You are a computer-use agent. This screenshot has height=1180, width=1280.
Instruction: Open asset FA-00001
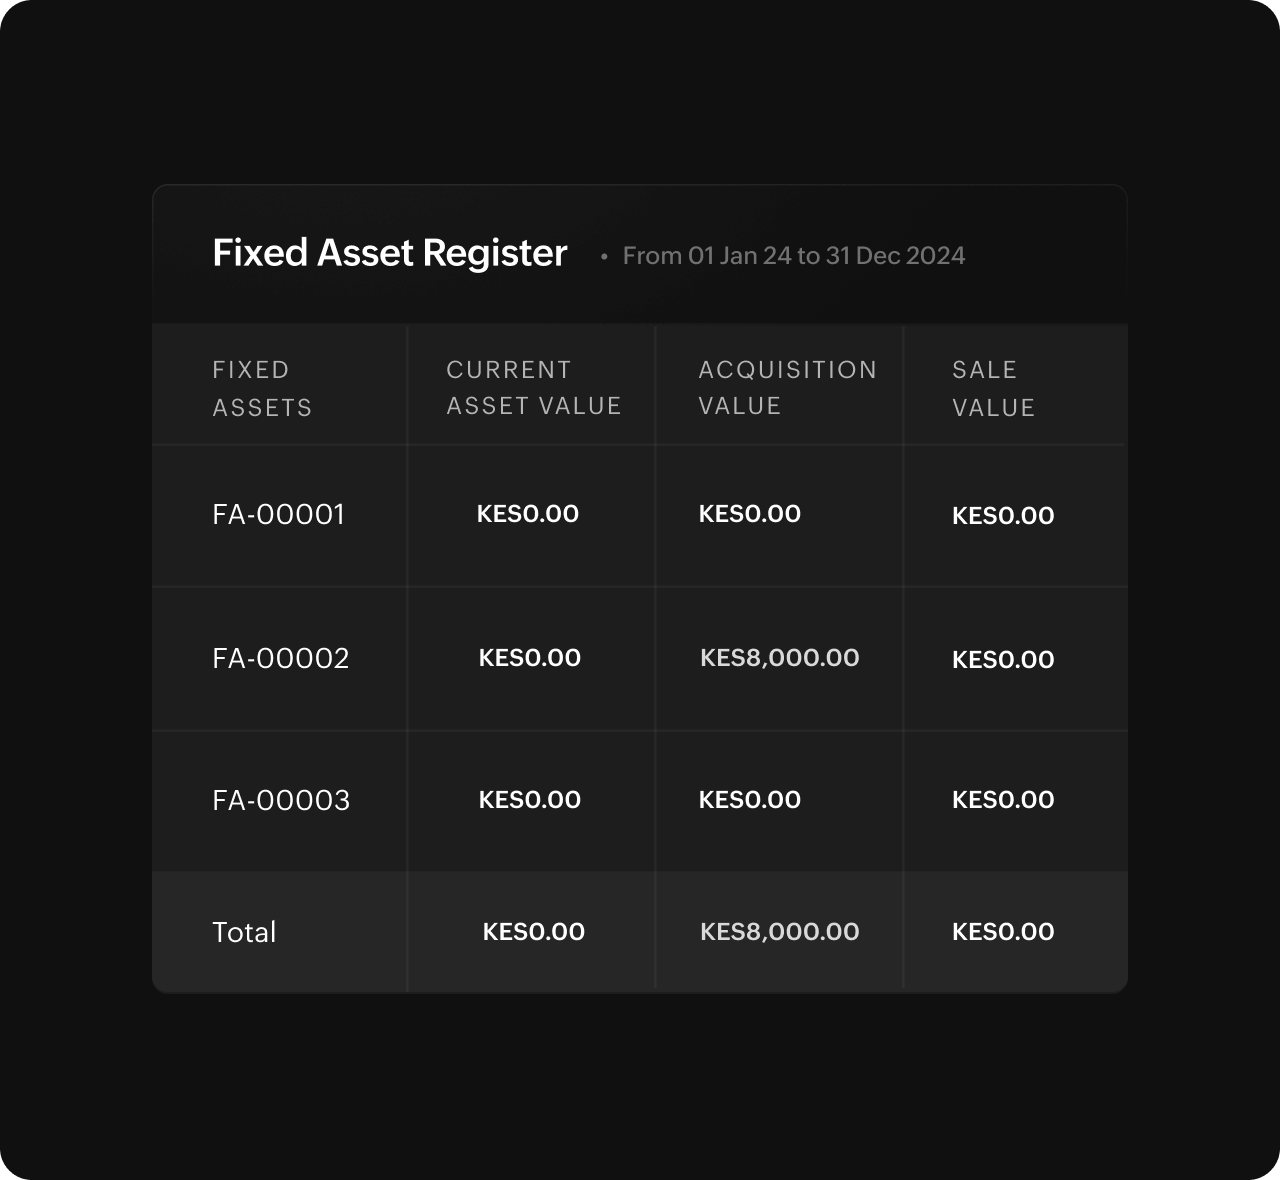(x=278, y=514)
